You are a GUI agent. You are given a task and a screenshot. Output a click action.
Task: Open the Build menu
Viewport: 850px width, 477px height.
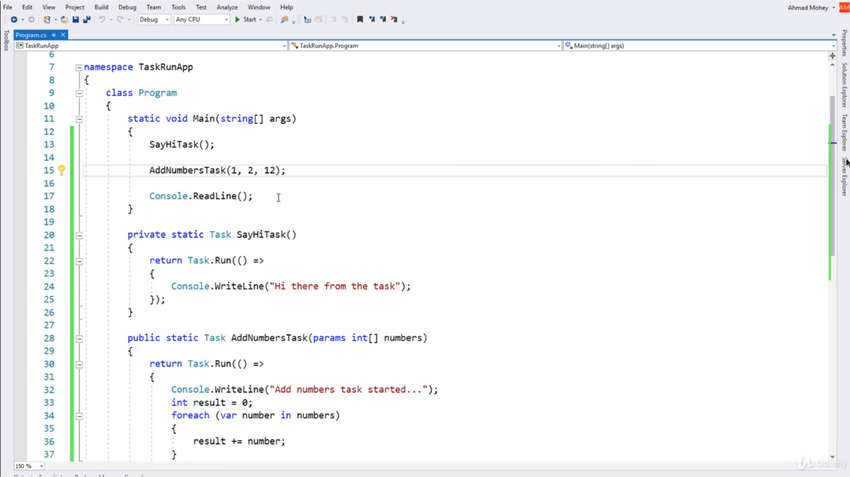pyautogui.click(x=101, y=8)
